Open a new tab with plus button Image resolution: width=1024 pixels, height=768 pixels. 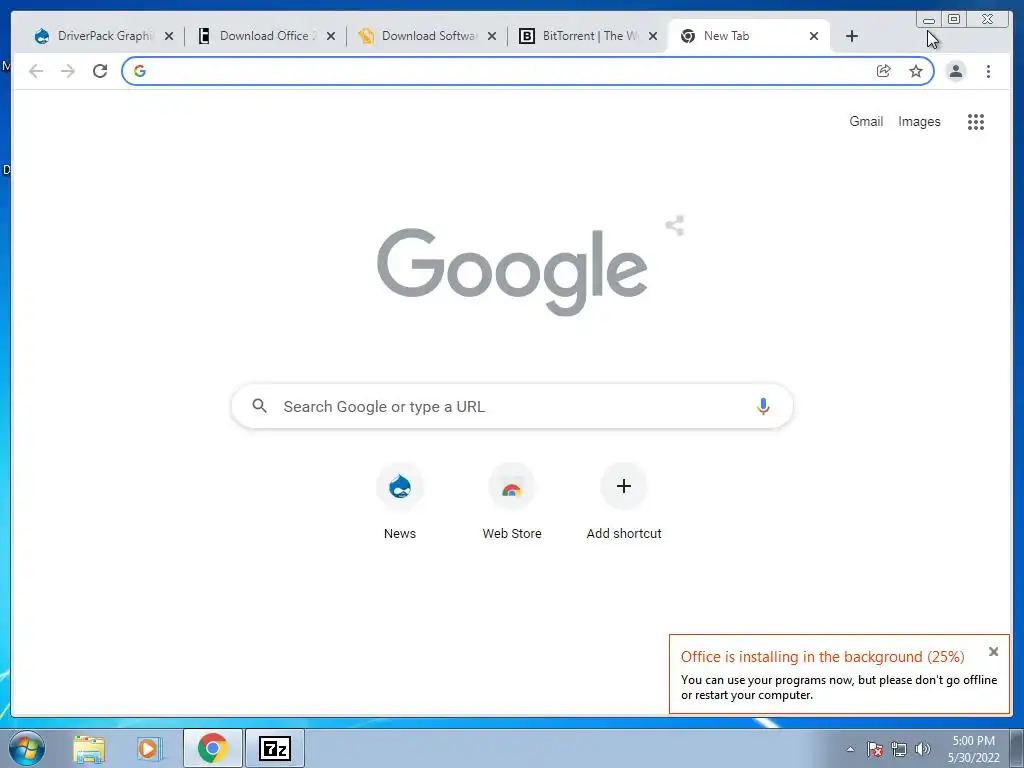pos(852,37)
